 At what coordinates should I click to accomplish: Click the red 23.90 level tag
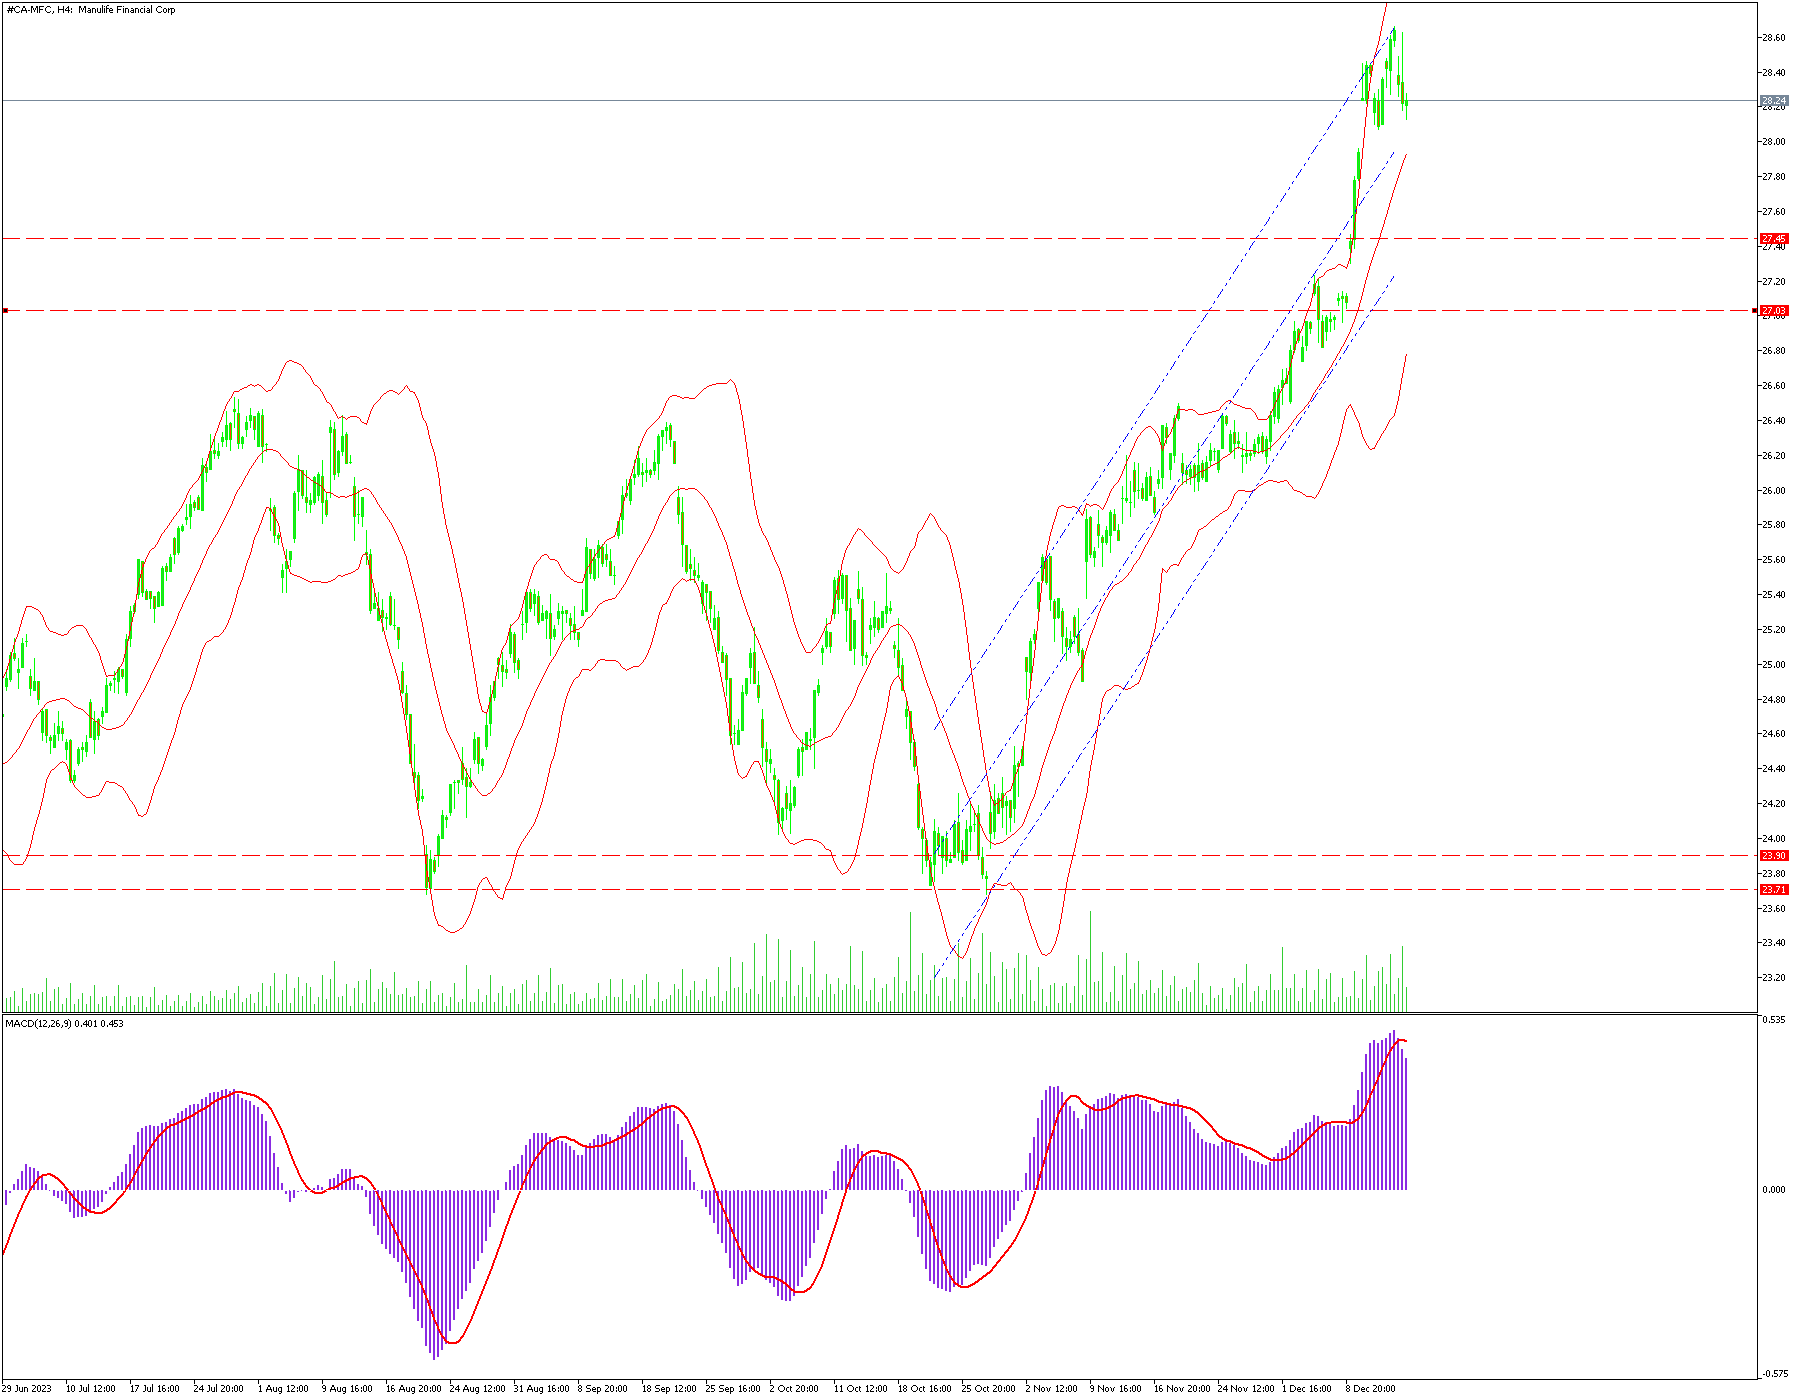click(1774, 856)
